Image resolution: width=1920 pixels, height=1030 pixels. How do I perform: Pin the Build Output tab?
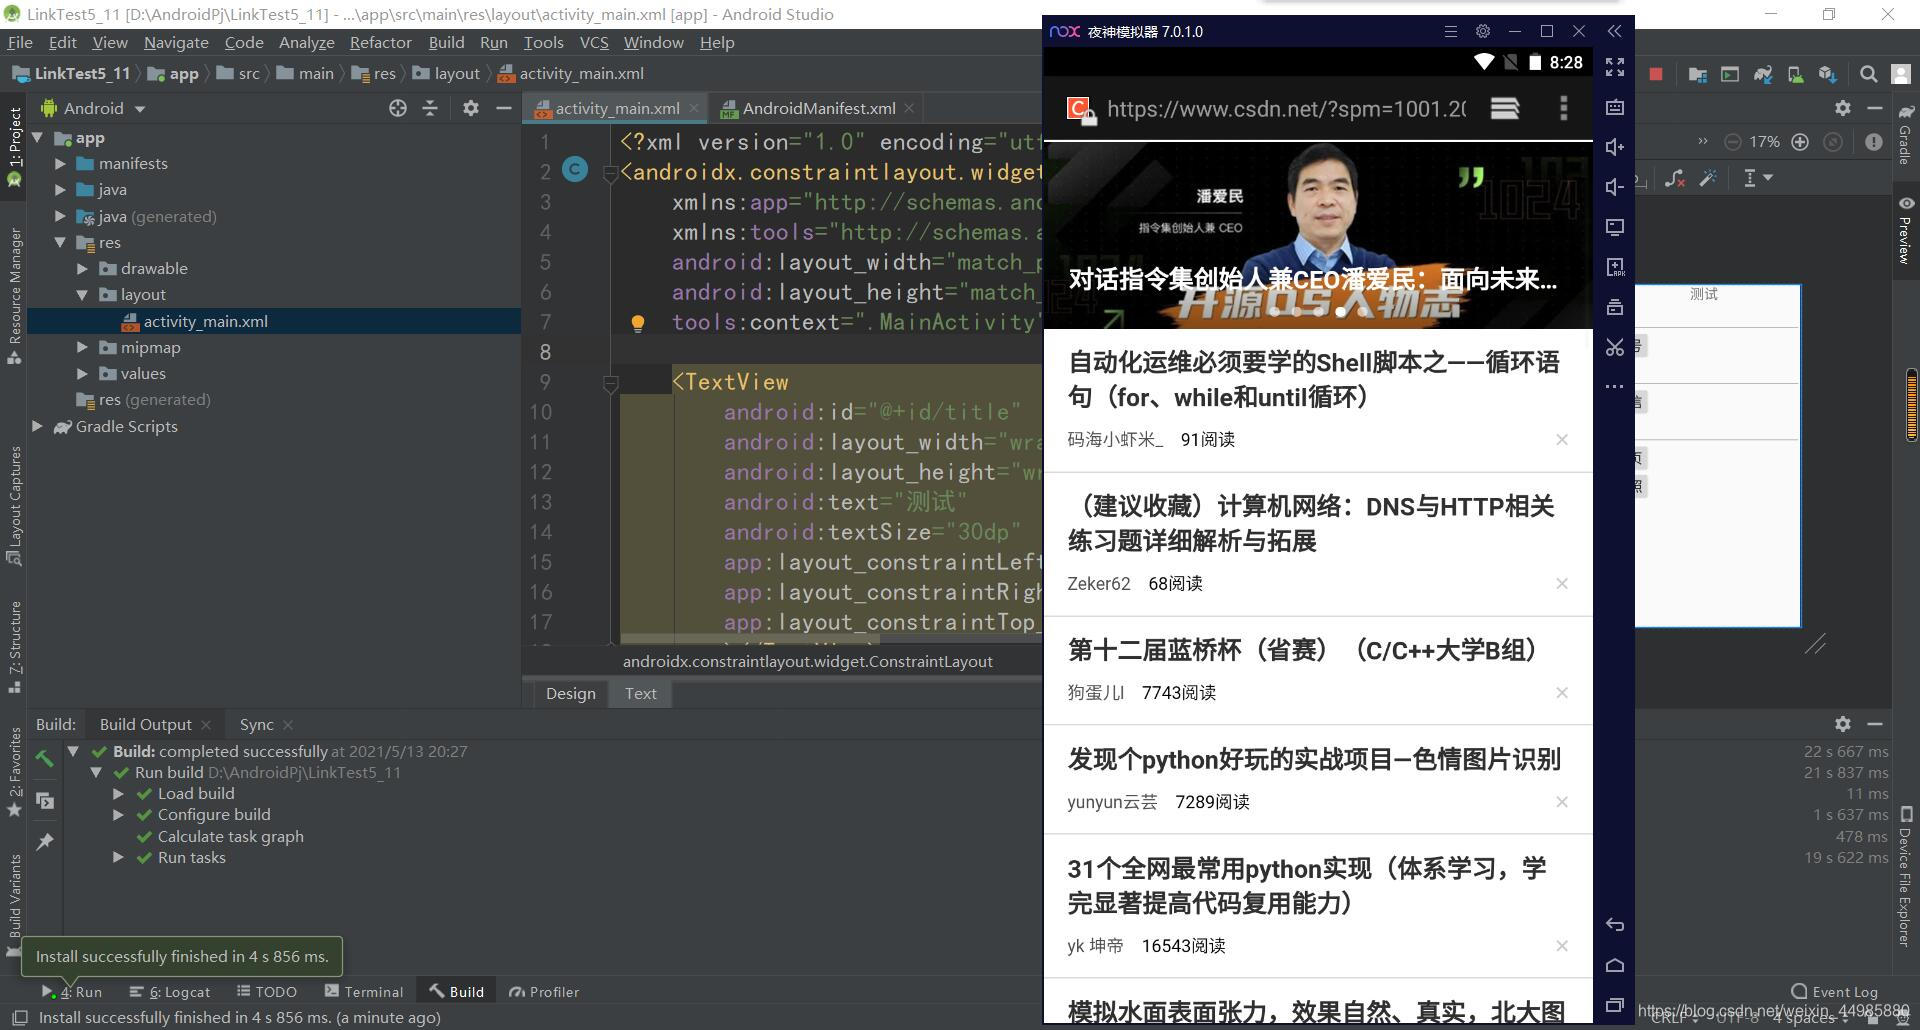[44, 842]
